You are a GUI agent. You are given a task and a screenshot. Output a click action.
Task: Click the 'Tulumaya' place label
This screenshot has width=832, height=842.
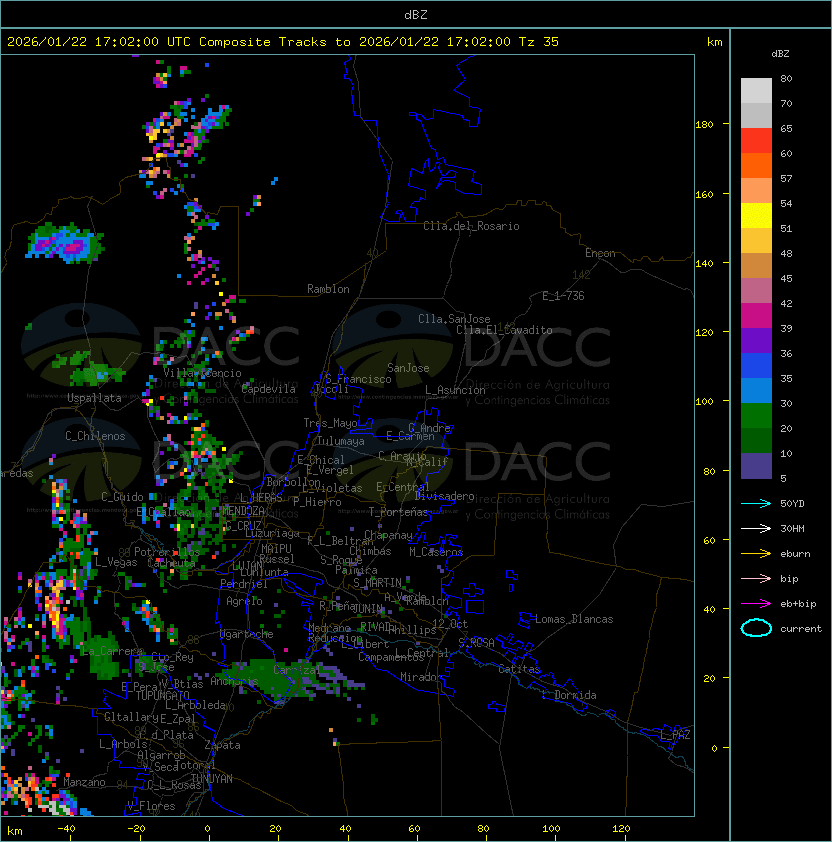pyautogui.click(x=341, y=441)
